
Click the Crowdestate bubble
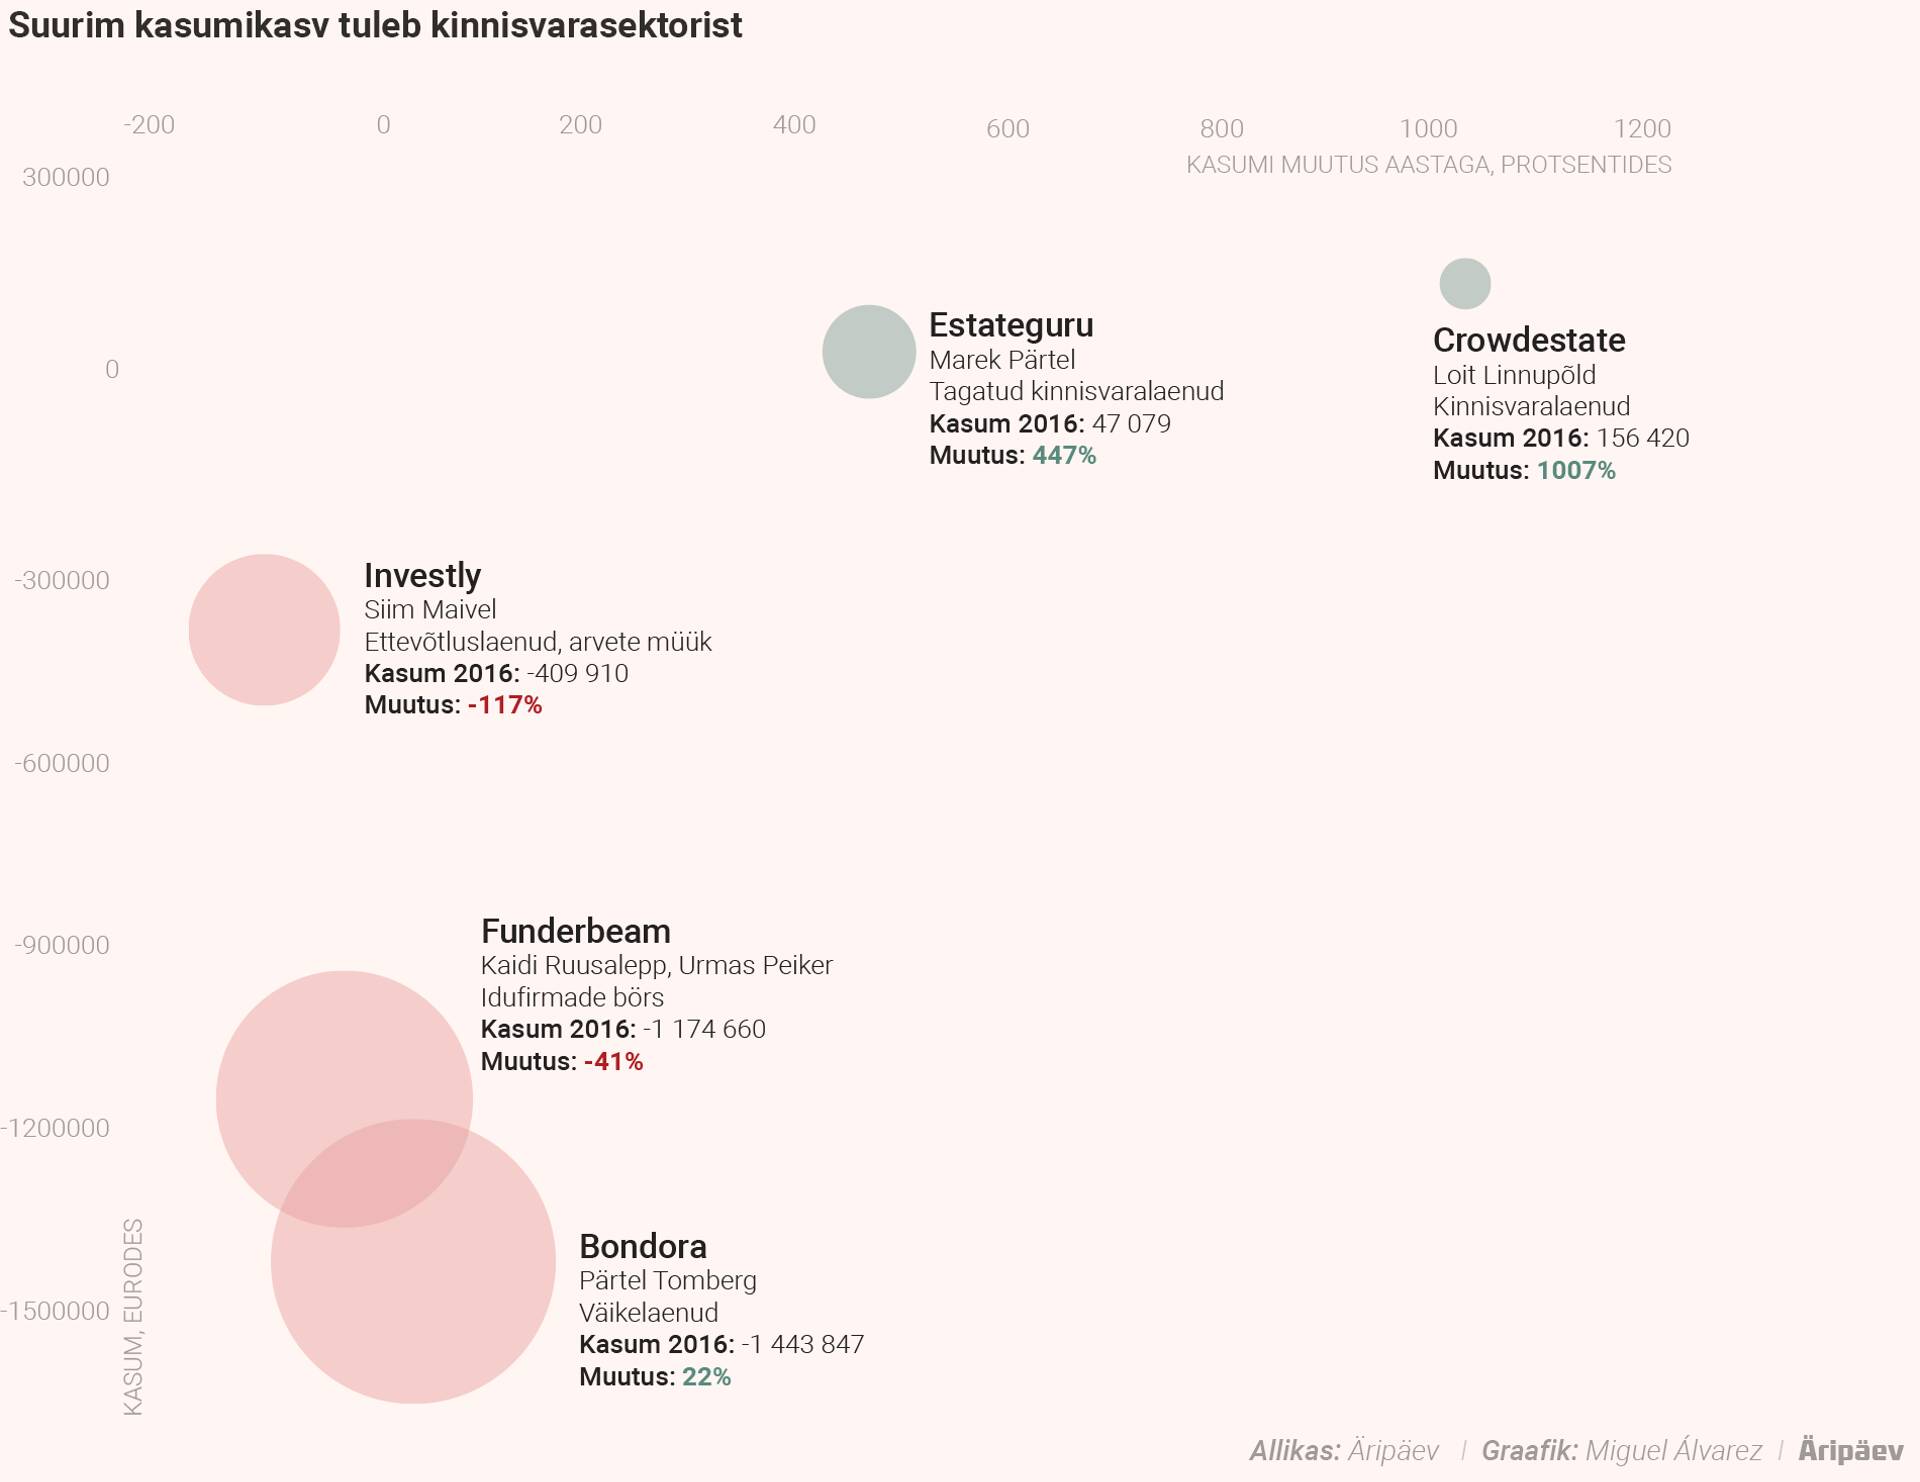click(1464, 284)
